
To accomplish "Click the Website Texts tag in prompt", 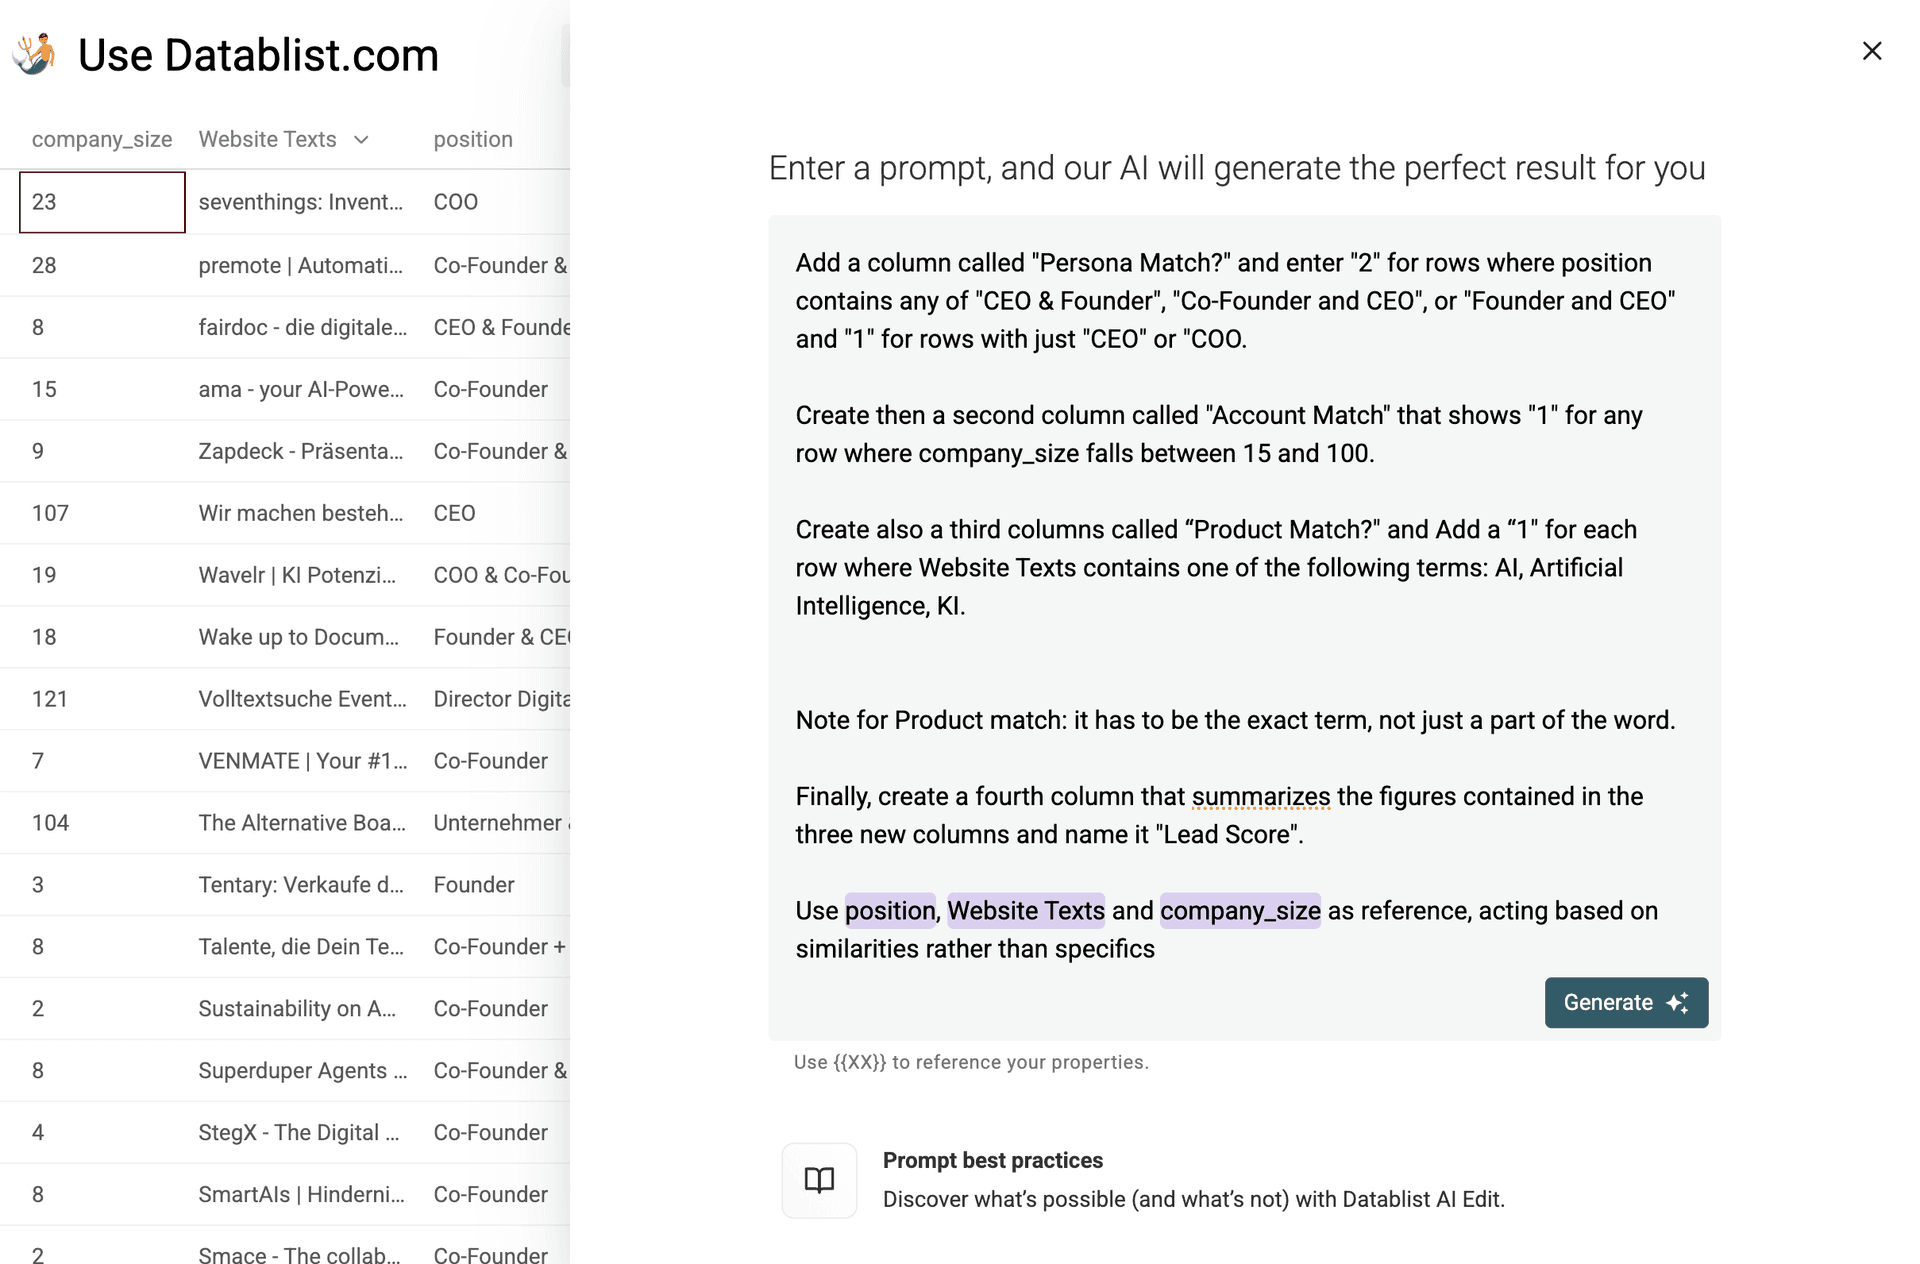I will 1026,911.
